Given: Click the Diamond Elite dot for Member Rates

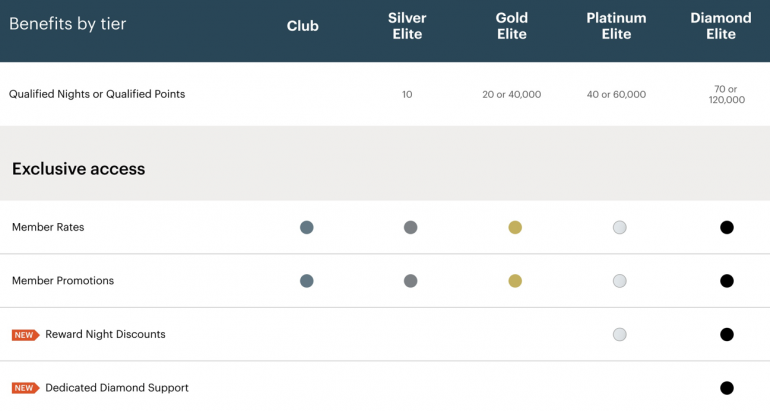Looking at the screenshot, I should click(x=727, y=227).
